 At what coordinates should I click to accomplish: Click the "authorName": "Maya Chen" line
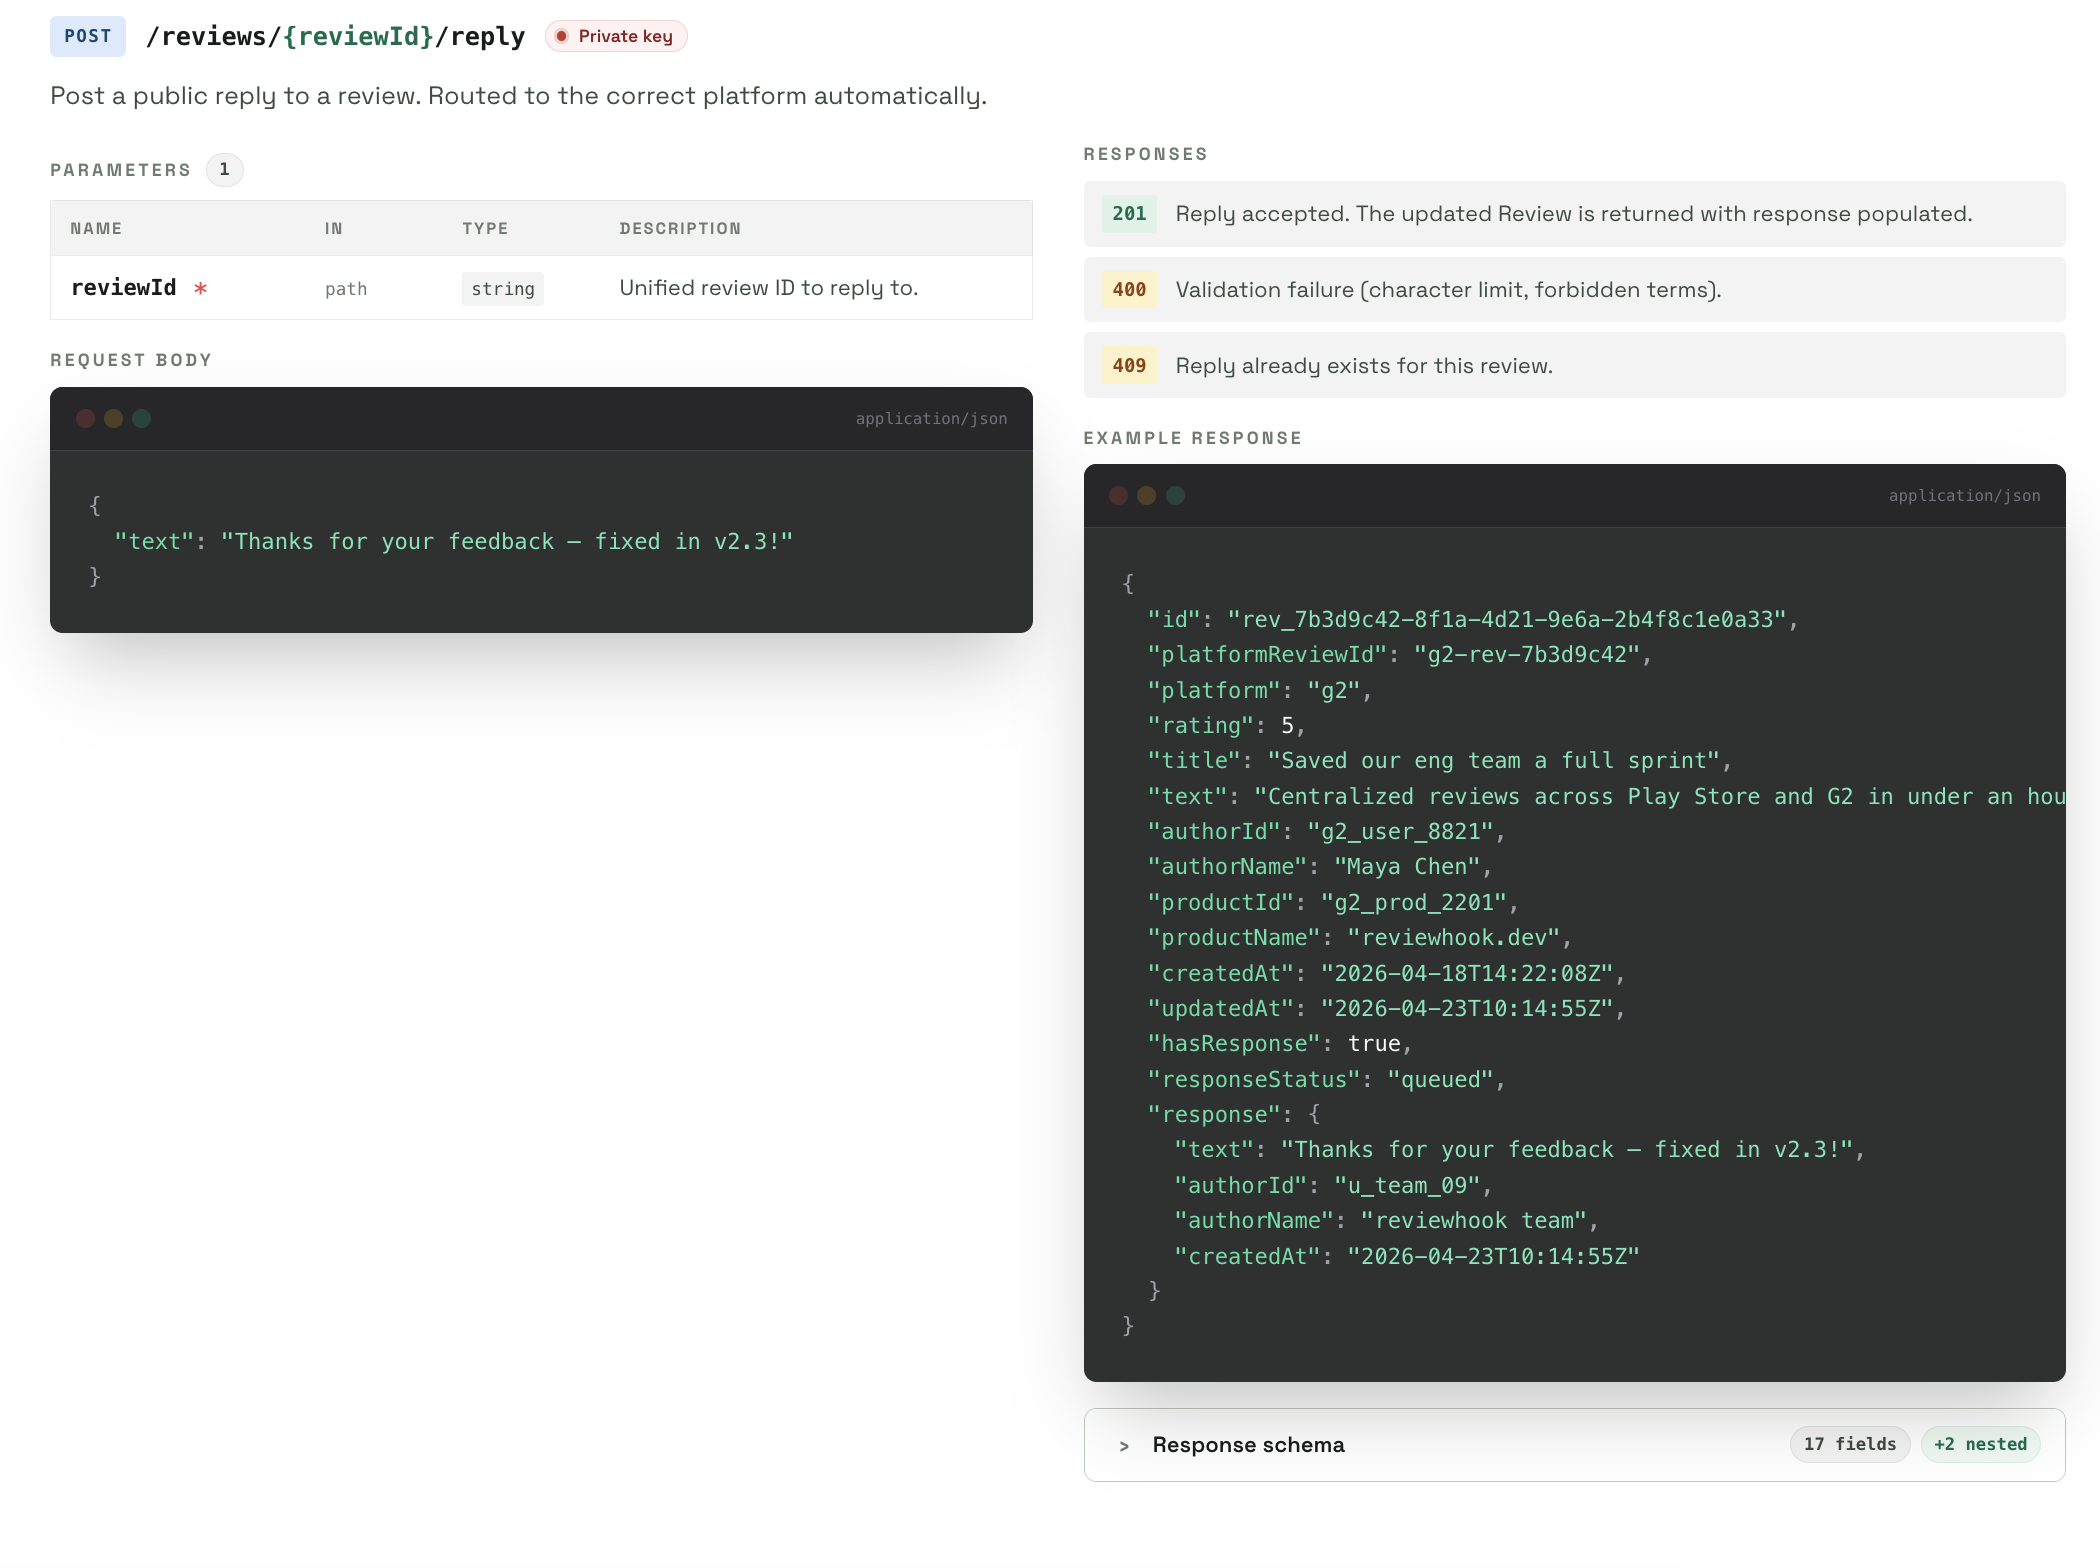[x=1320, y=866]
